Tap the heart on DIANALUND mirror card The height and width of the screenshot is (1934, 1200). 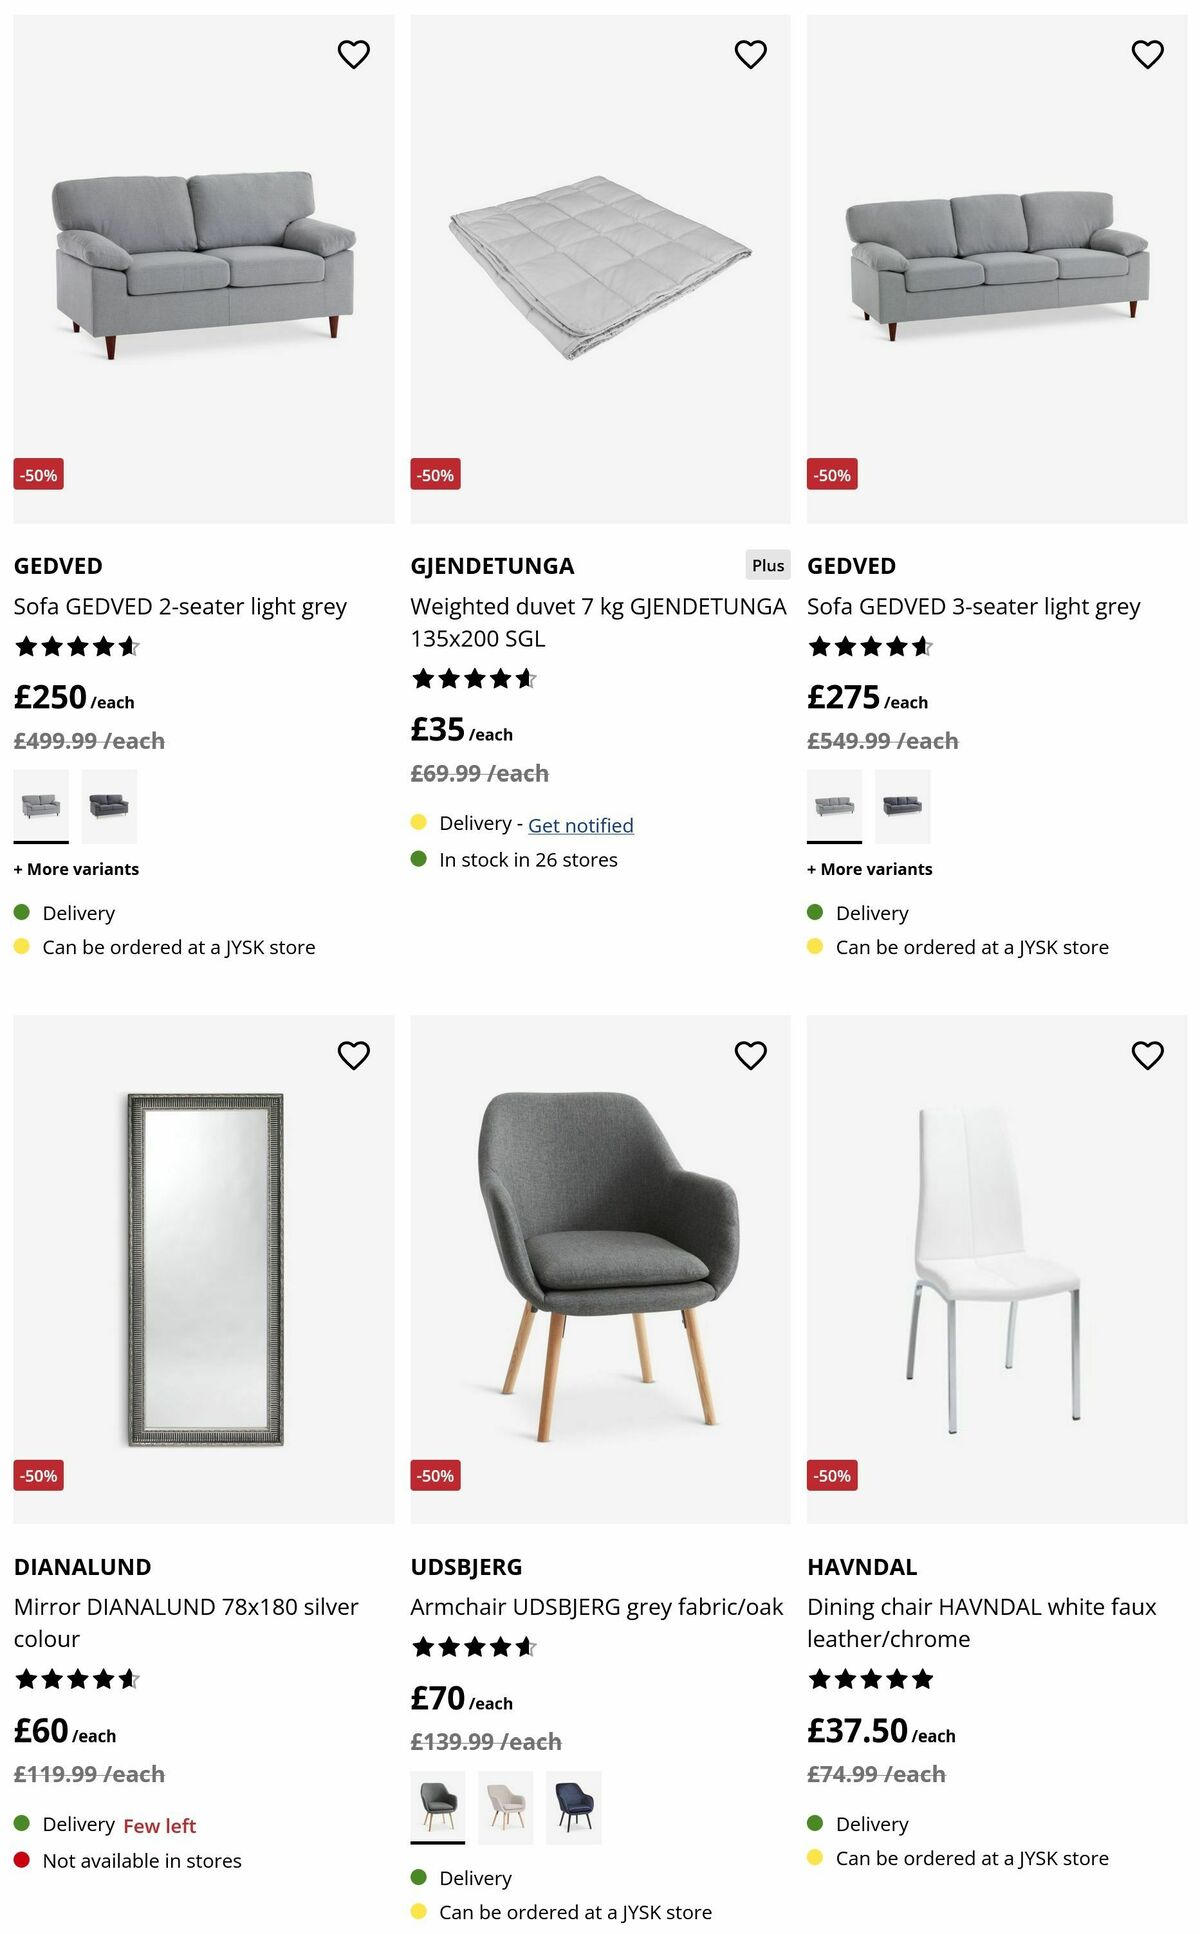(x=353, y=1055)
